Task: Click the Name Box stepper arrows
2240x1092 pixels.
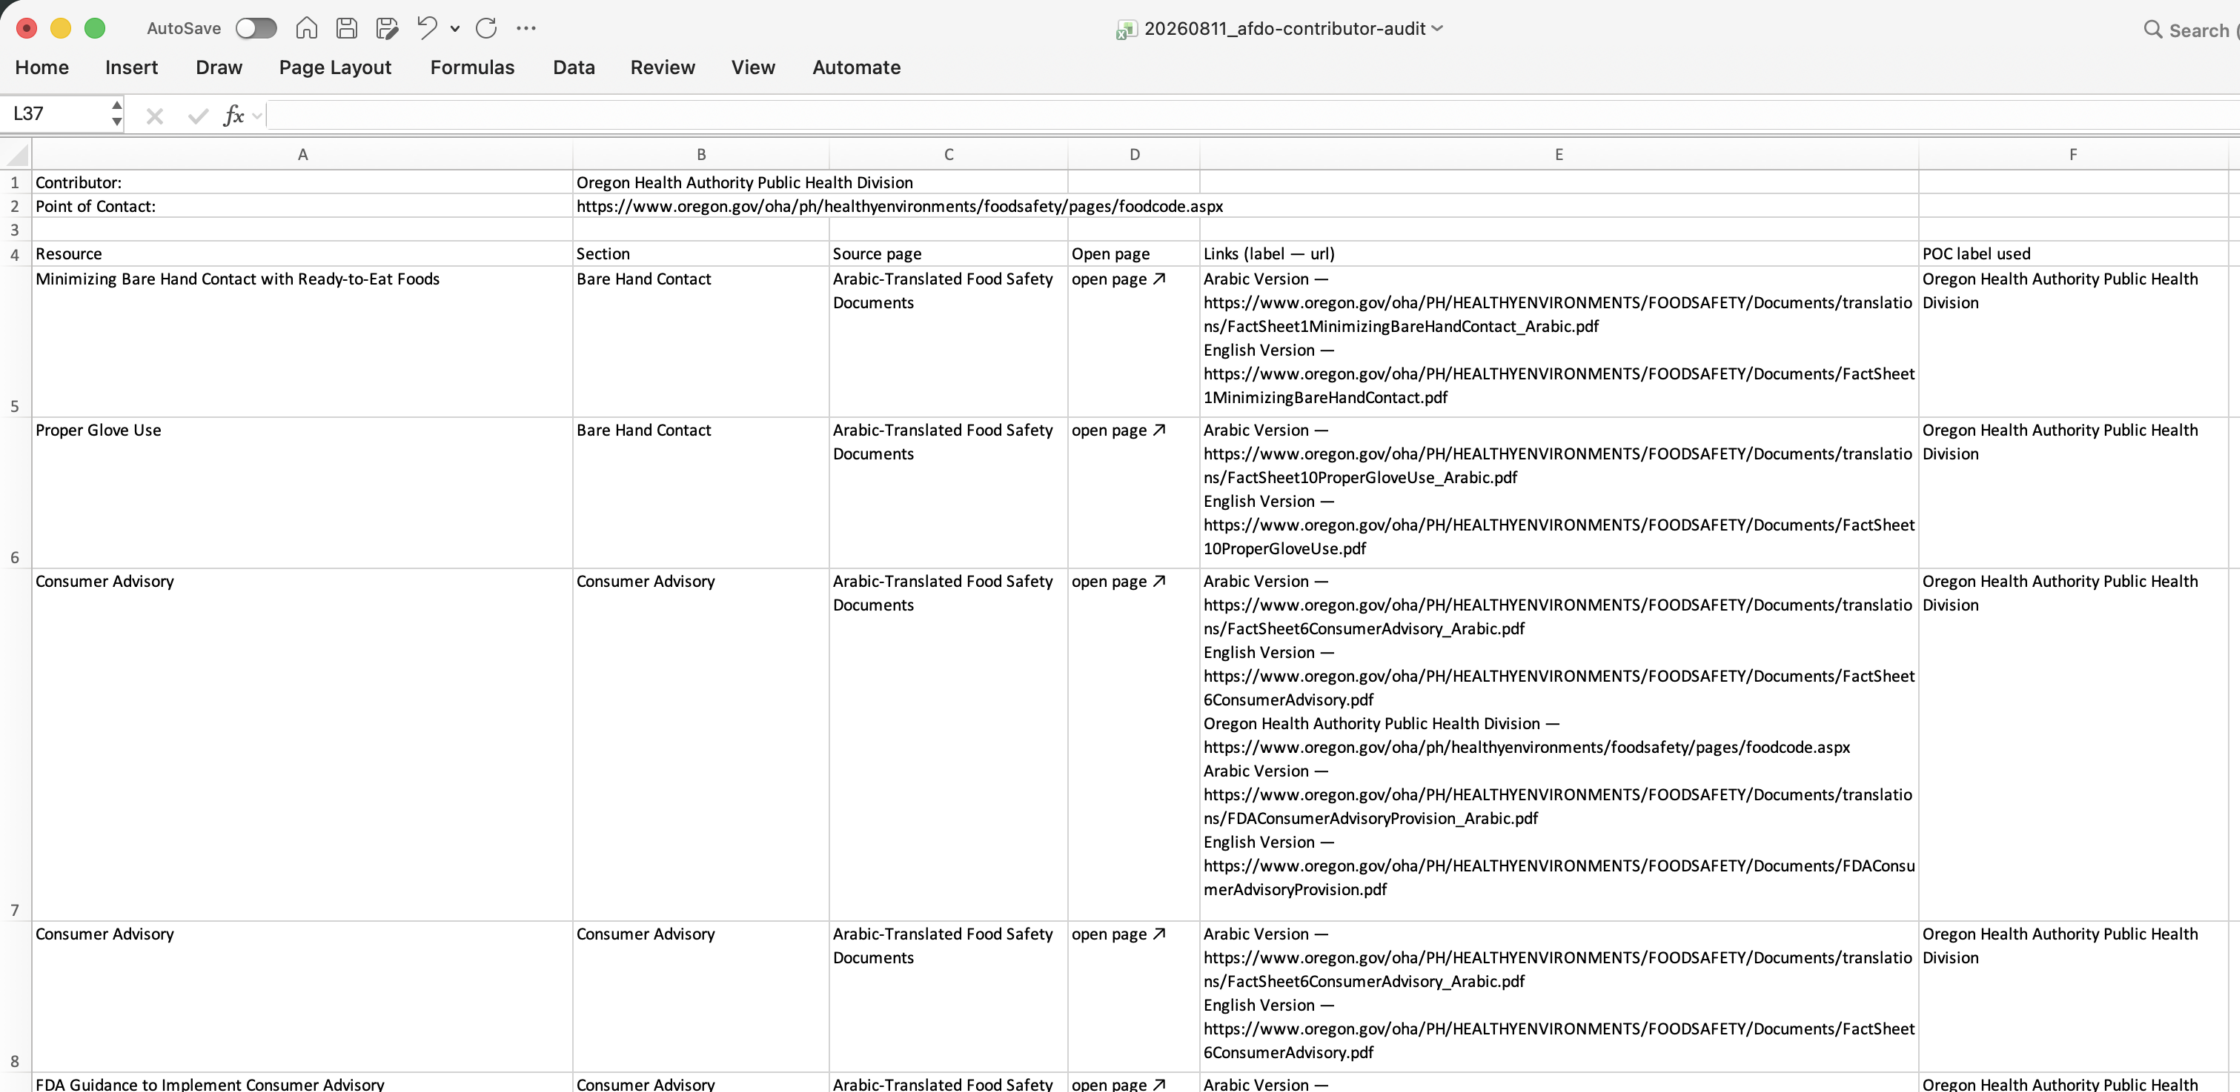Action: pos(117,114)
